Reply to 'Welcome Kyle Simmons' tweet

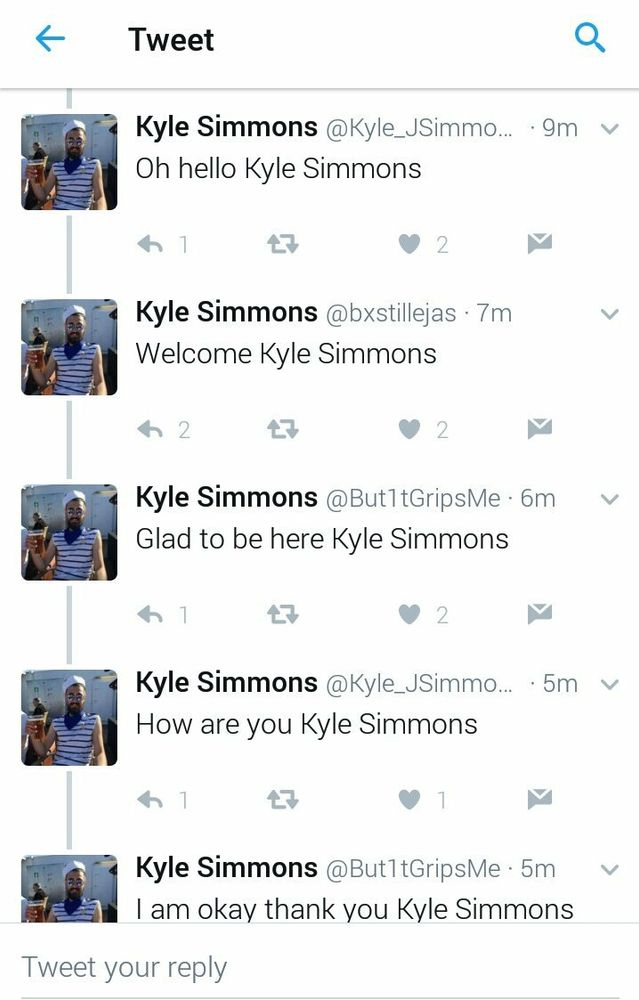click(x=151, y=429)
